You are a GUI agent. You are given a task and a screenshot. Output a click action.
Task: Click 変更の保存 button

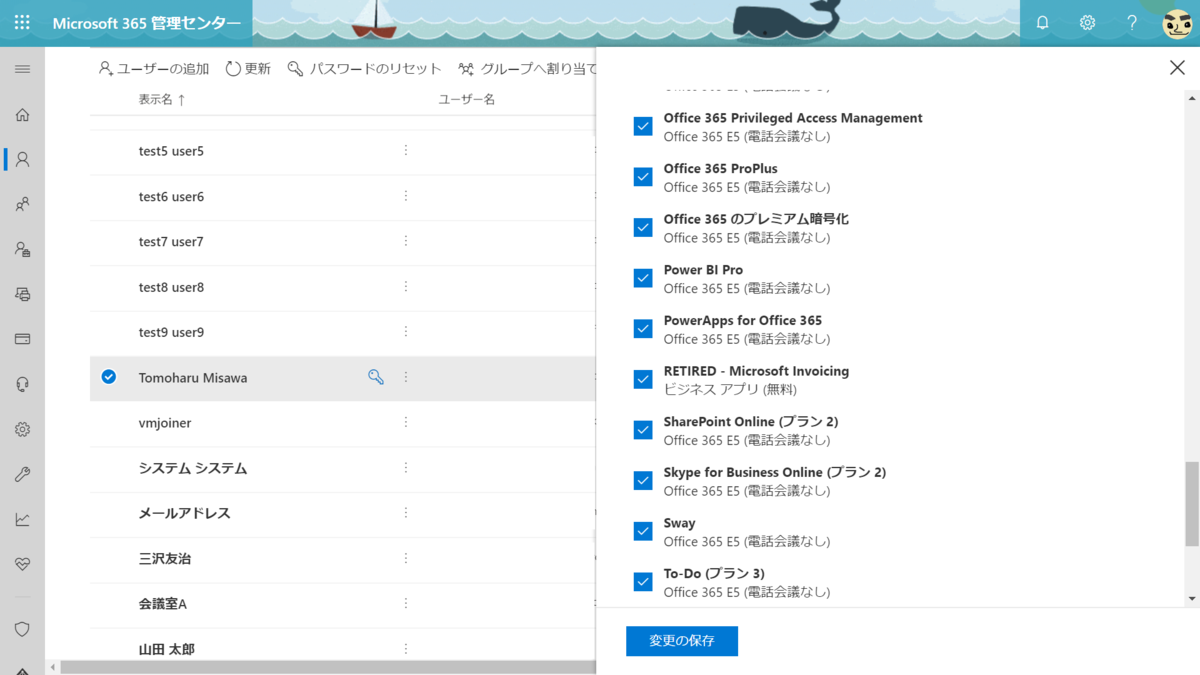click(x=682, y=641)
